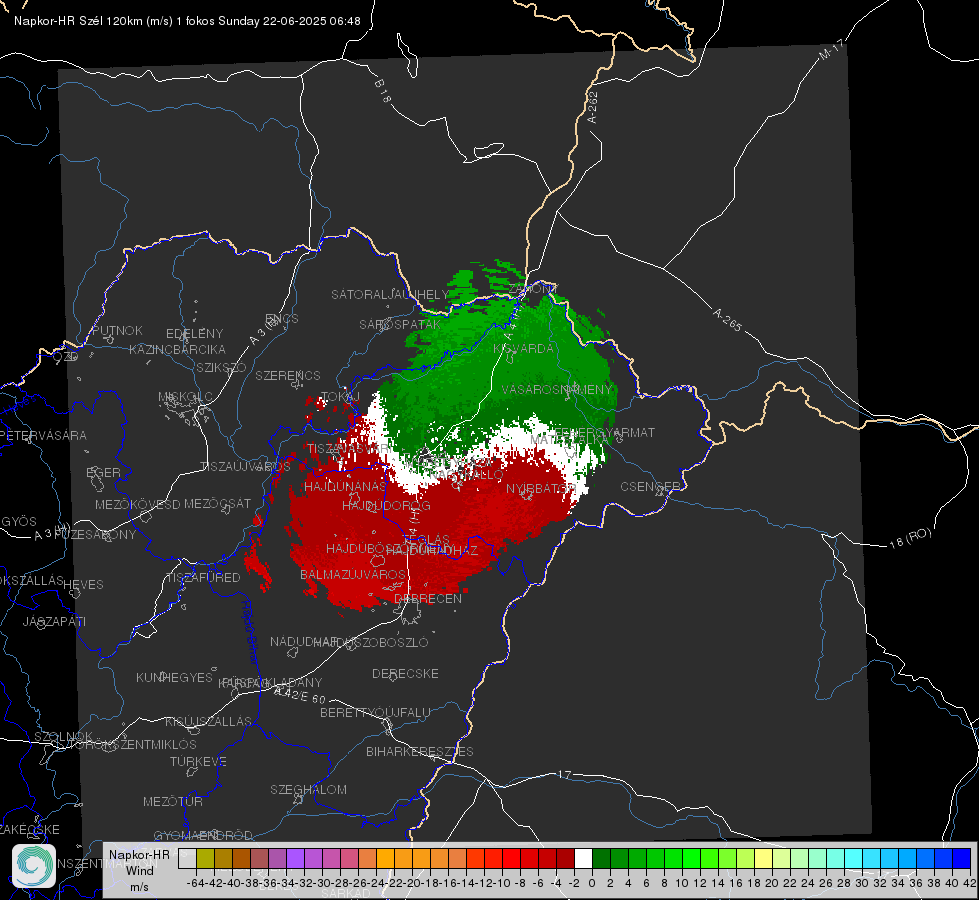979x900 pixels.
Task: Click the A-262 road label
Action: 593,107
